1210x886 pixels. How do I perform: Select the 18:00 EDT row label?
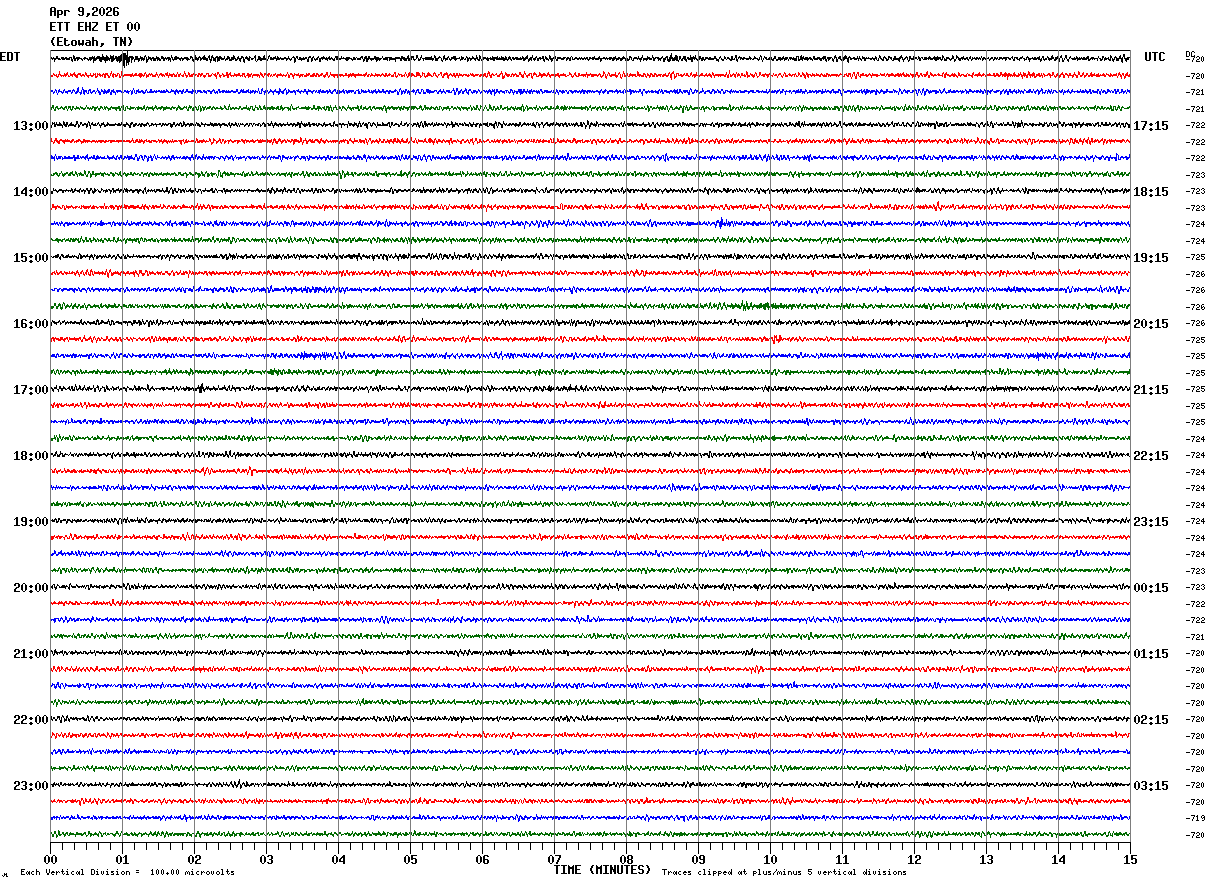tap(31, 456)
